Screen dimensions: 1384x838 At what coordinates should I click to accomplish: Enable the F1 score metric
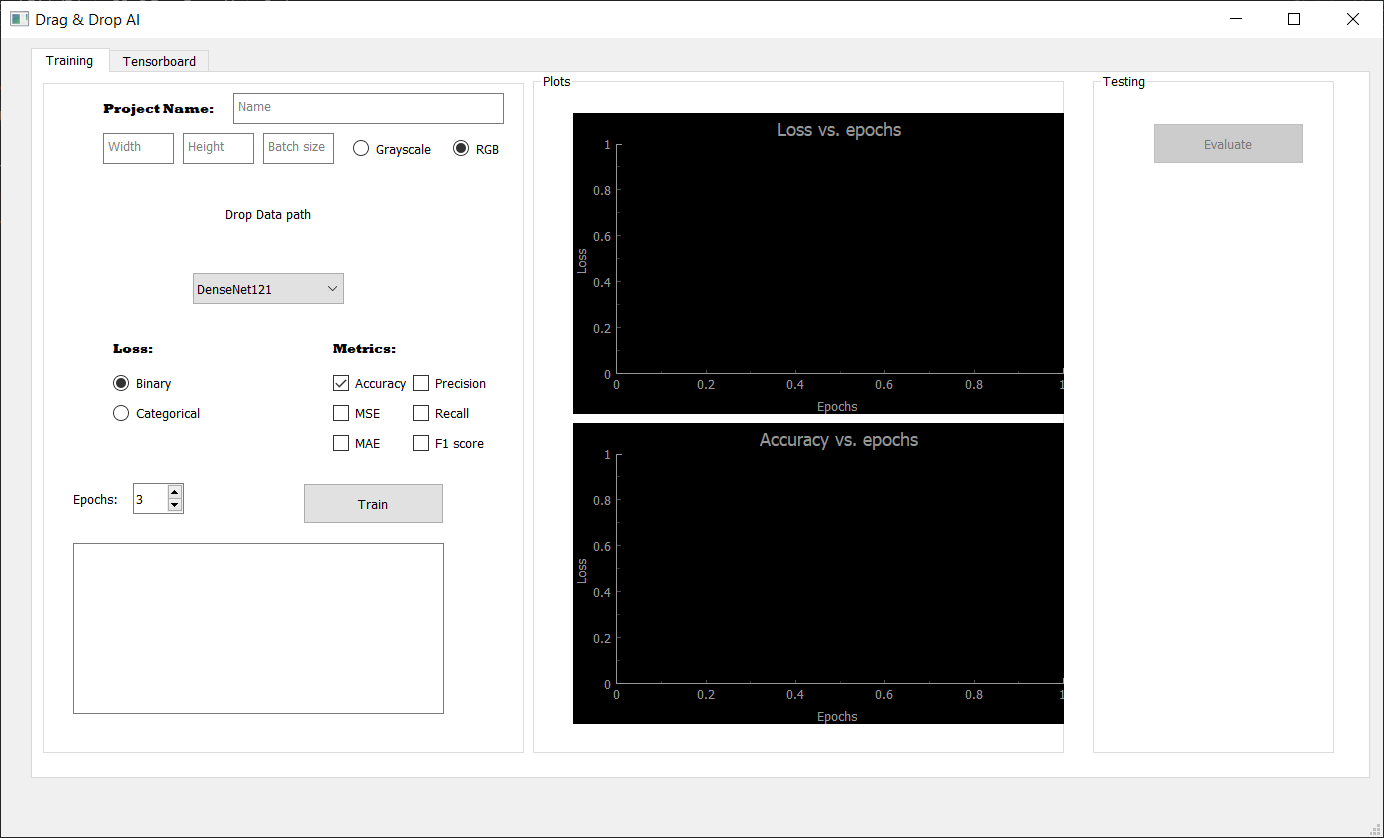coord(421,443)
